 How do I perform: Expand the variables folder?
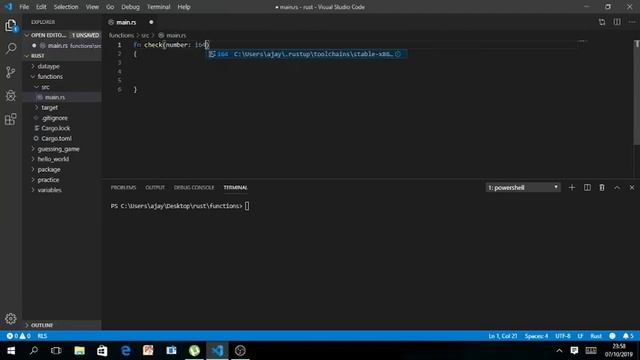pyautogui.click(x=49, y=190)
